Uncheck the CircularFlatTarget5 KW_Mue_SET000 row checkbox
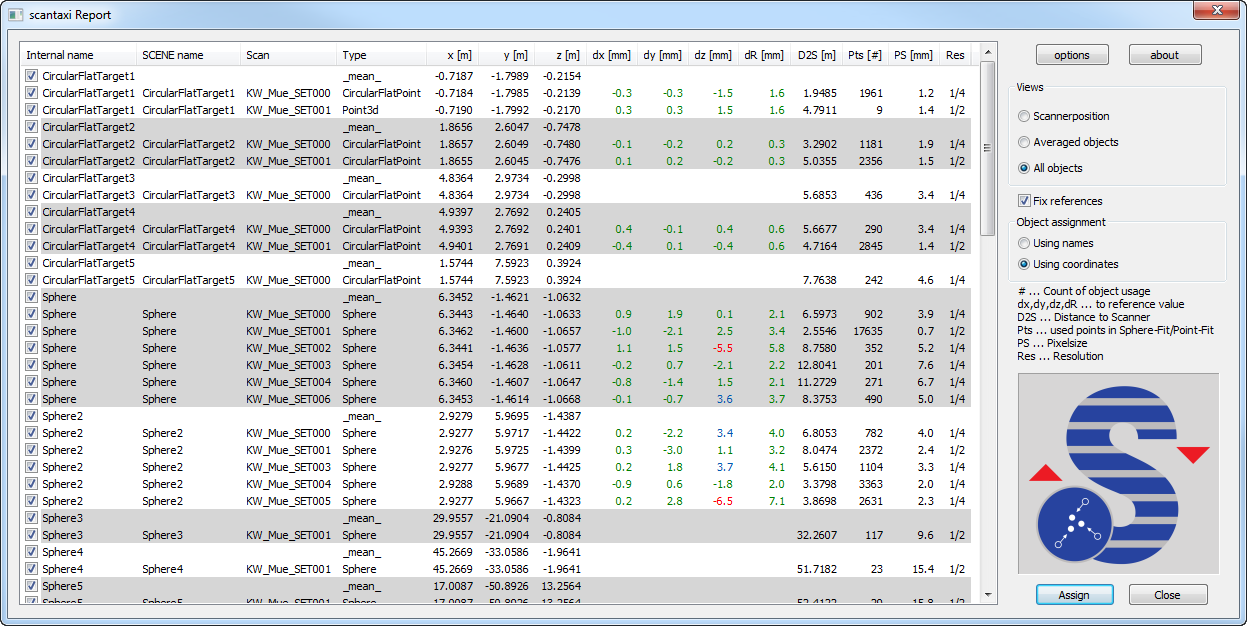 click(x=32, y=280)
